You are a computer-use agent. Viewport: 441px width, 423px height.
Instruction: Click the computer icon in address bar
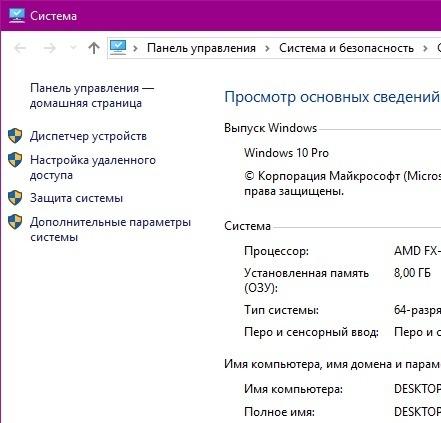pyautogui.click(x=118, y=48)
